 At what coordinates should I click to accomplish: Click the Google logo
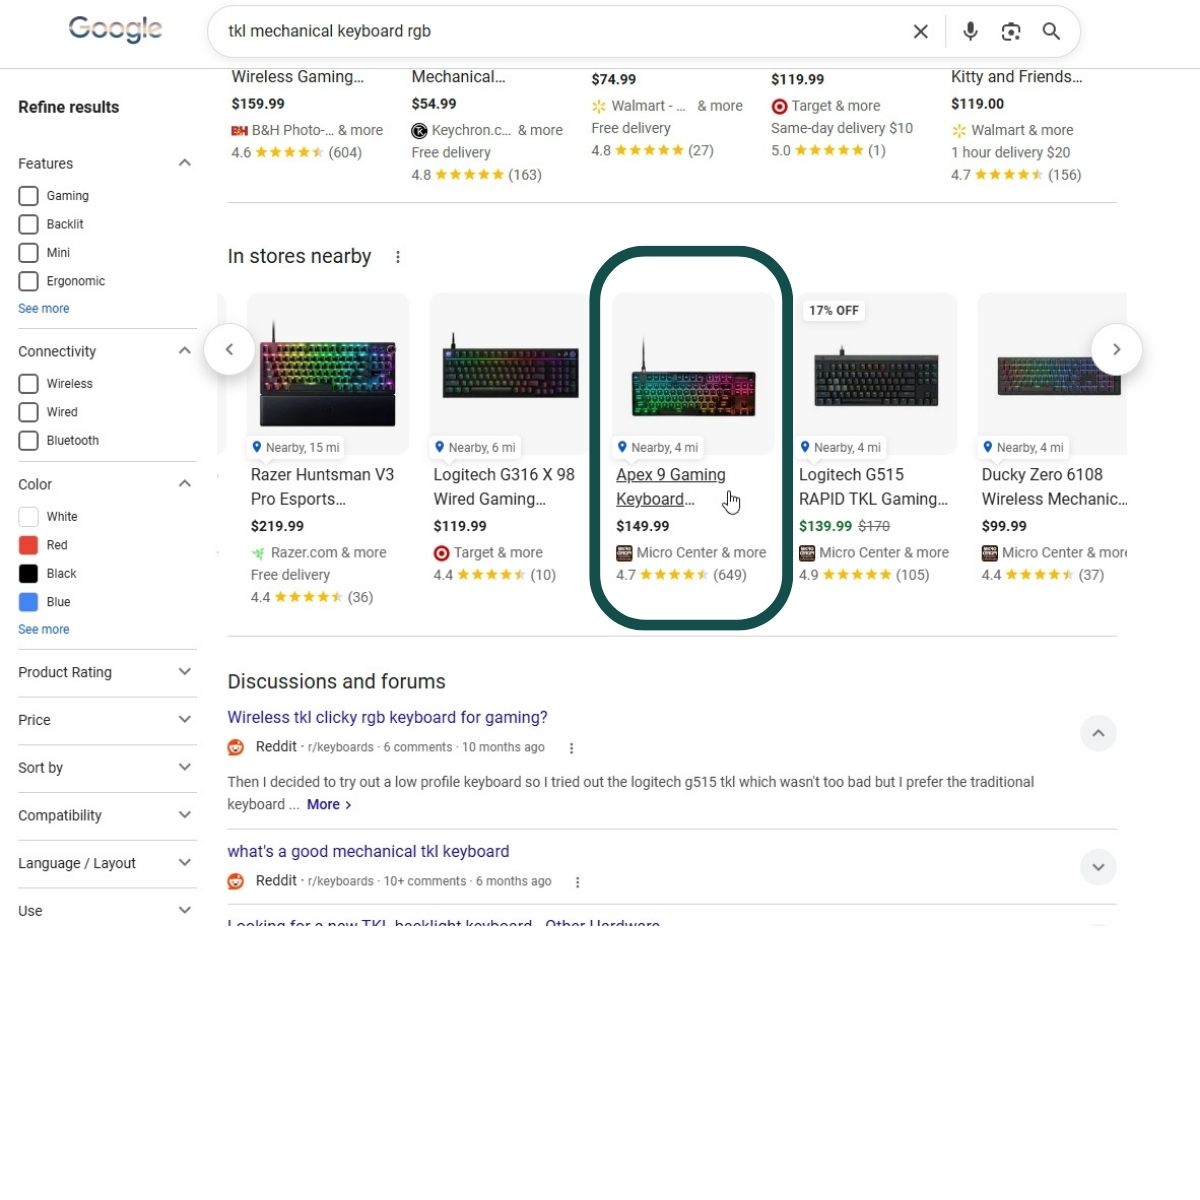[115, 30]
